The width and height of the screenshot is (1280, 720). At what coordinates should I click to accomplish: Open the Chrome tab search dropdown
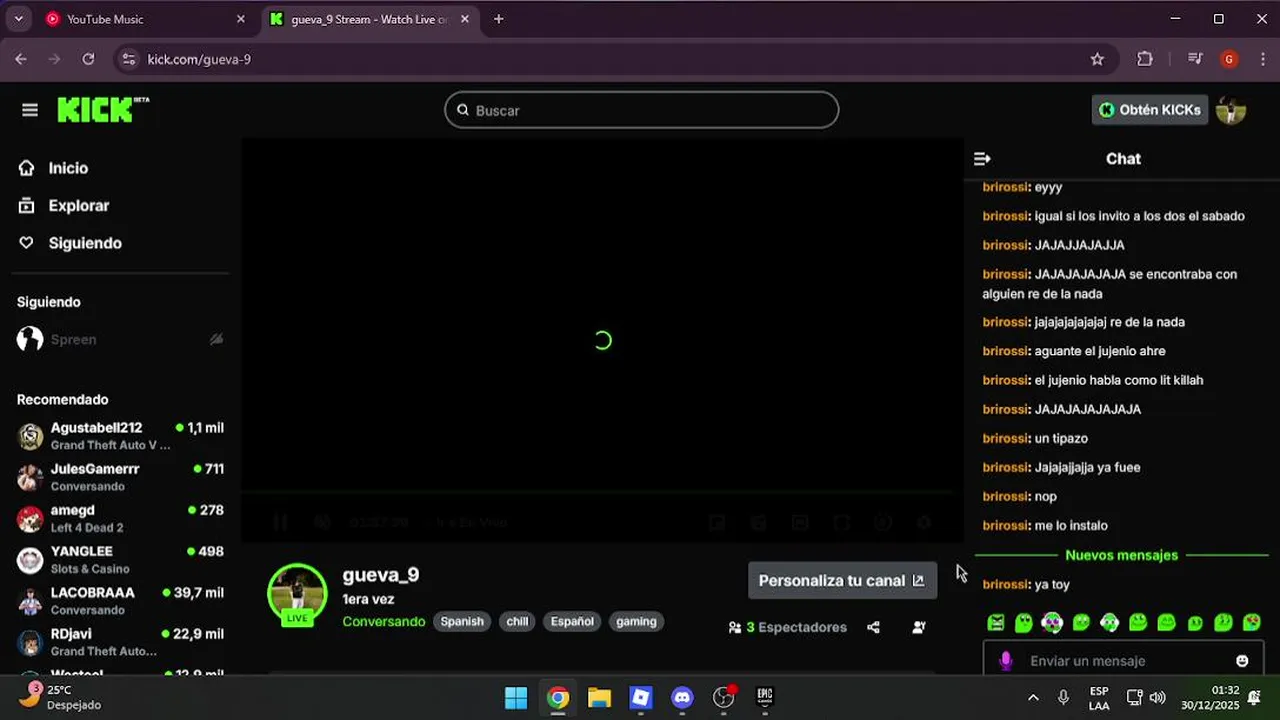[x=18, y=19]
